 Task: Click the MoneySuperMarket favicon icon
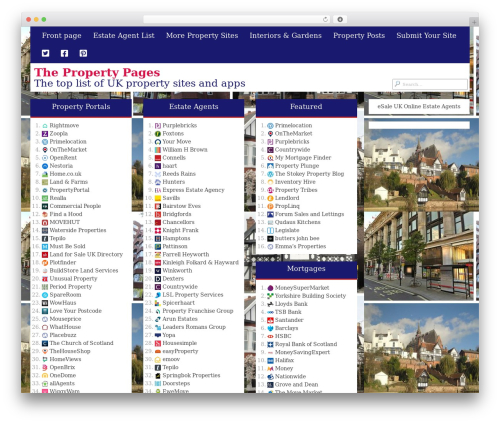271,288
